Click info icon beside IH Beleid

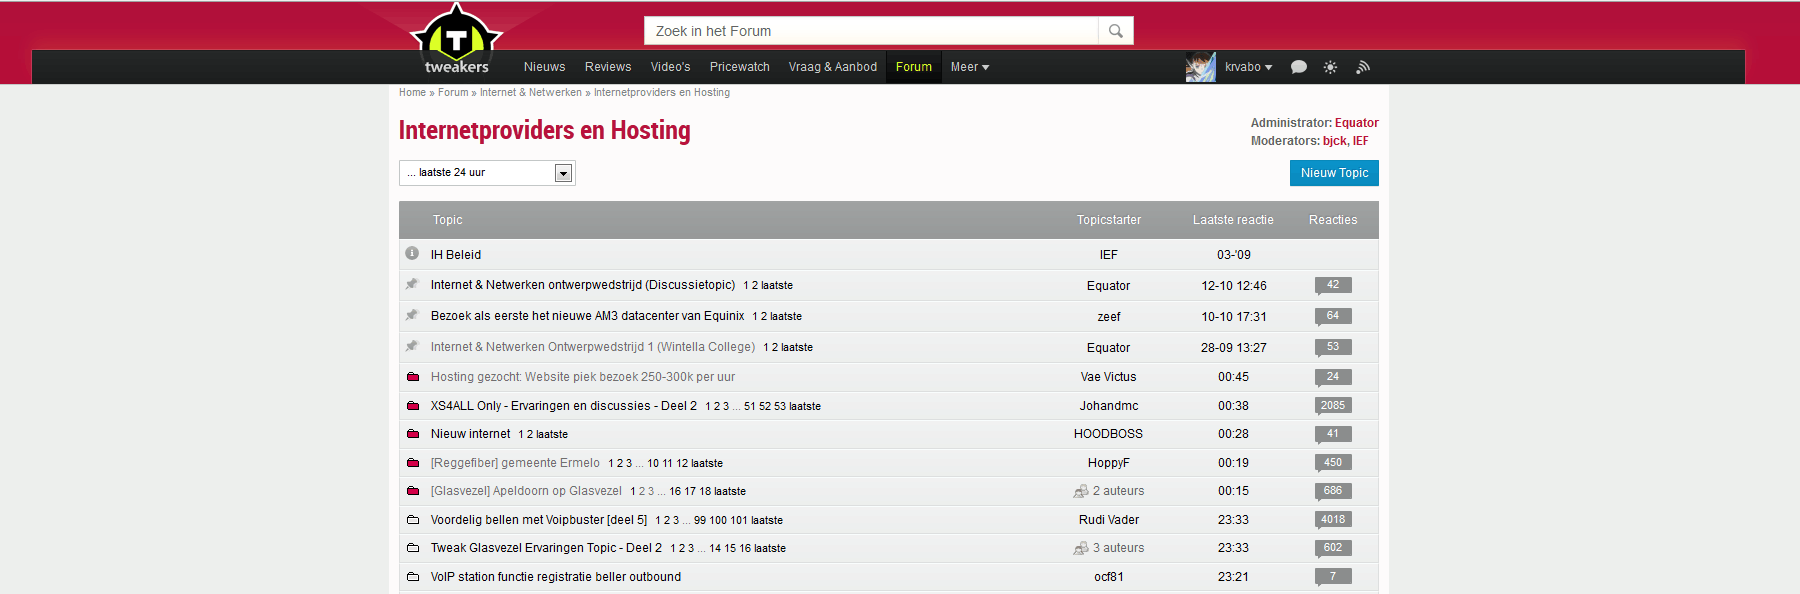412,254
